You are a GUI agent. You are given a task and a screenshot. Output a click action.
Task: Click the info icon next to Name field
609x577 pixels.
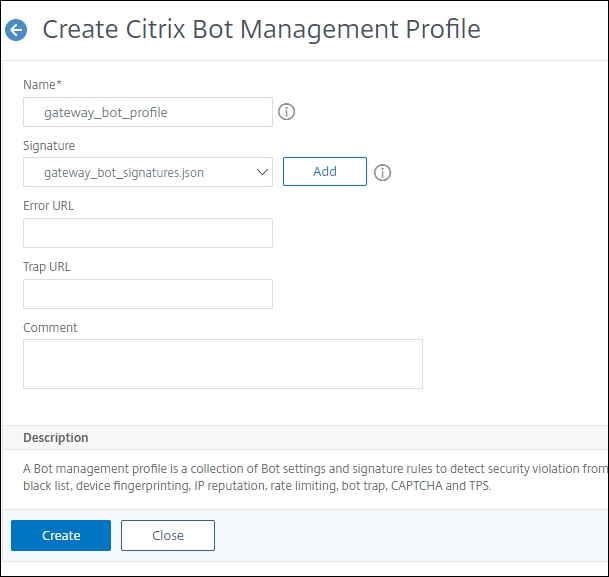[287, 112]
